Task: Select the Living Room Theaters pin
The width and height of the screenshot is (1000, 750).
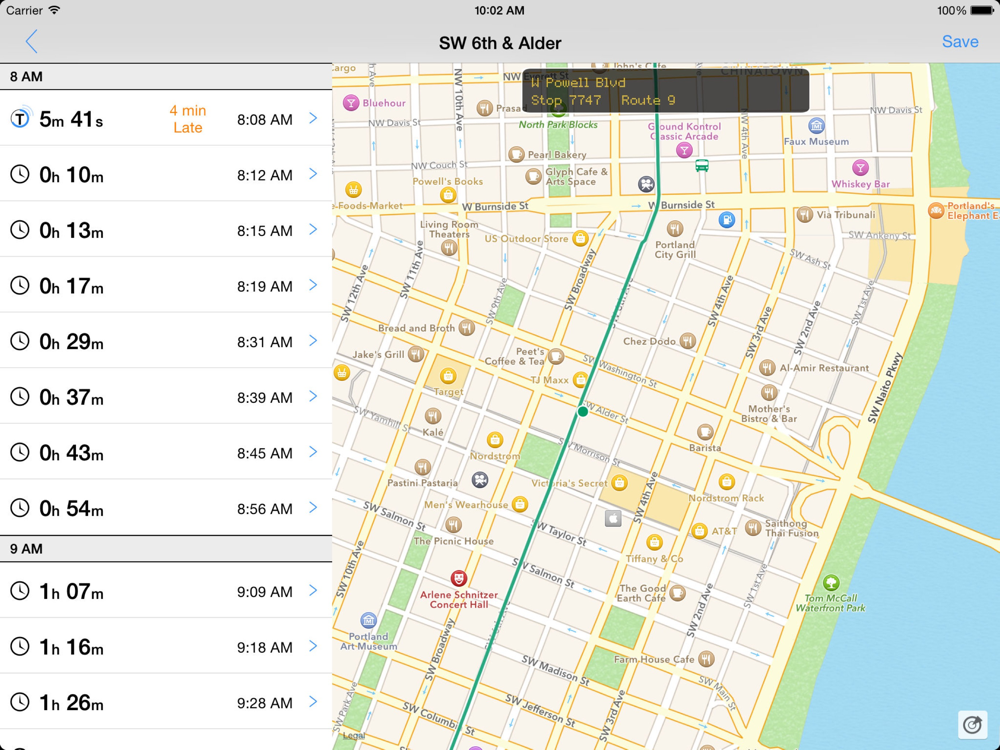Action: (x=449, y=248)
